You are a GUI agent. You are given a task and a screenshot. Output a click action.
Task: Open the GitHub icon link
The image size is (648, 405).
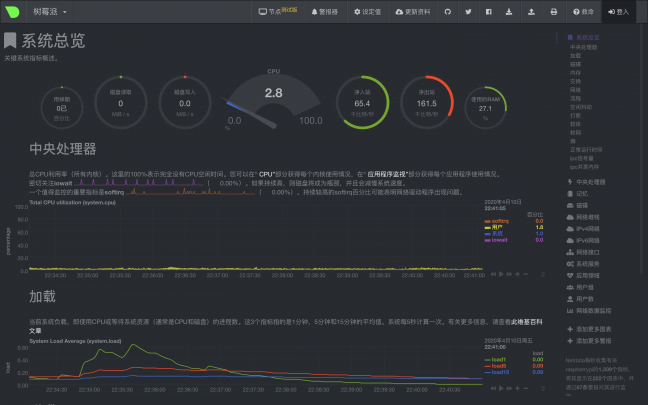[448, 12]
